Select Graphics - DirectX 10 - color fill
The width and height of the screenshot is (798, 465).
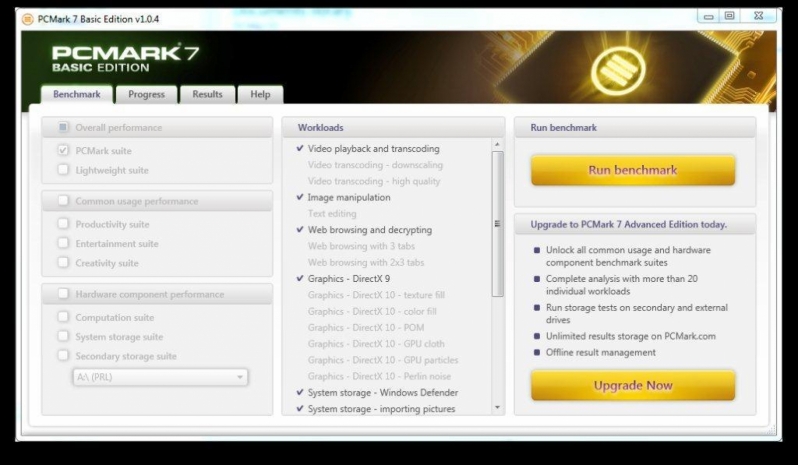(372, 311)
